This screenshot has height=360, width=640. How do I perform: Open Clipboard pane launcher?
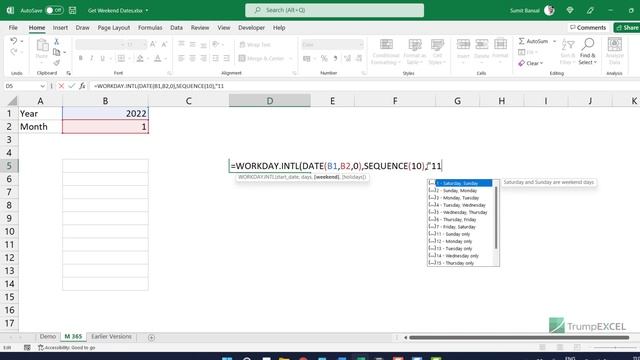tap(69, 73)
